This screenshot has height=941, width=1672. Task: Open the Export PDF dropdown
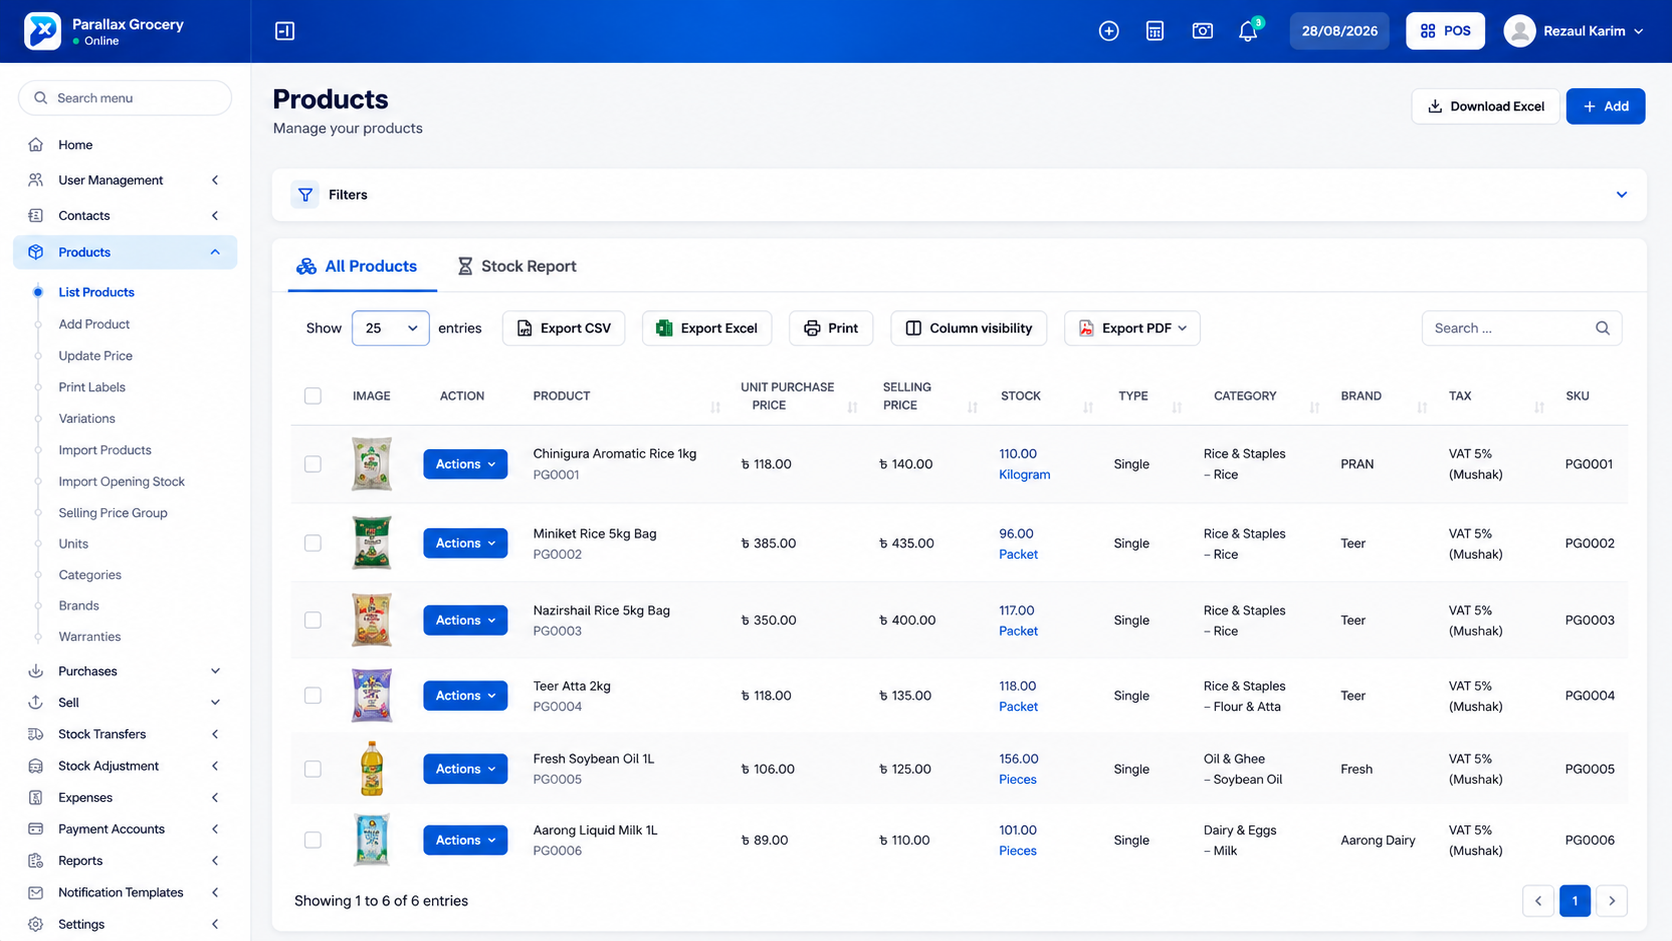pos(1132,328)
